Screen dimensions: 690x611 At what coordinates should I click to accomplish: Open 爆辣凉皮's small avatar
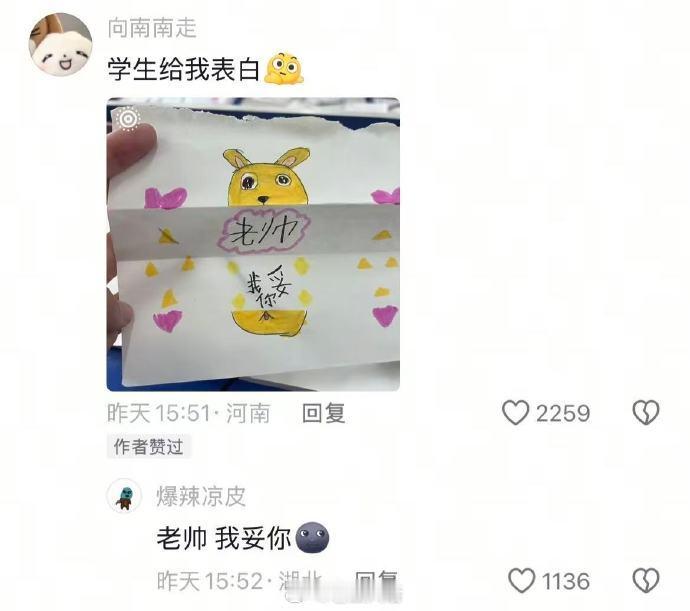point(125,496)
